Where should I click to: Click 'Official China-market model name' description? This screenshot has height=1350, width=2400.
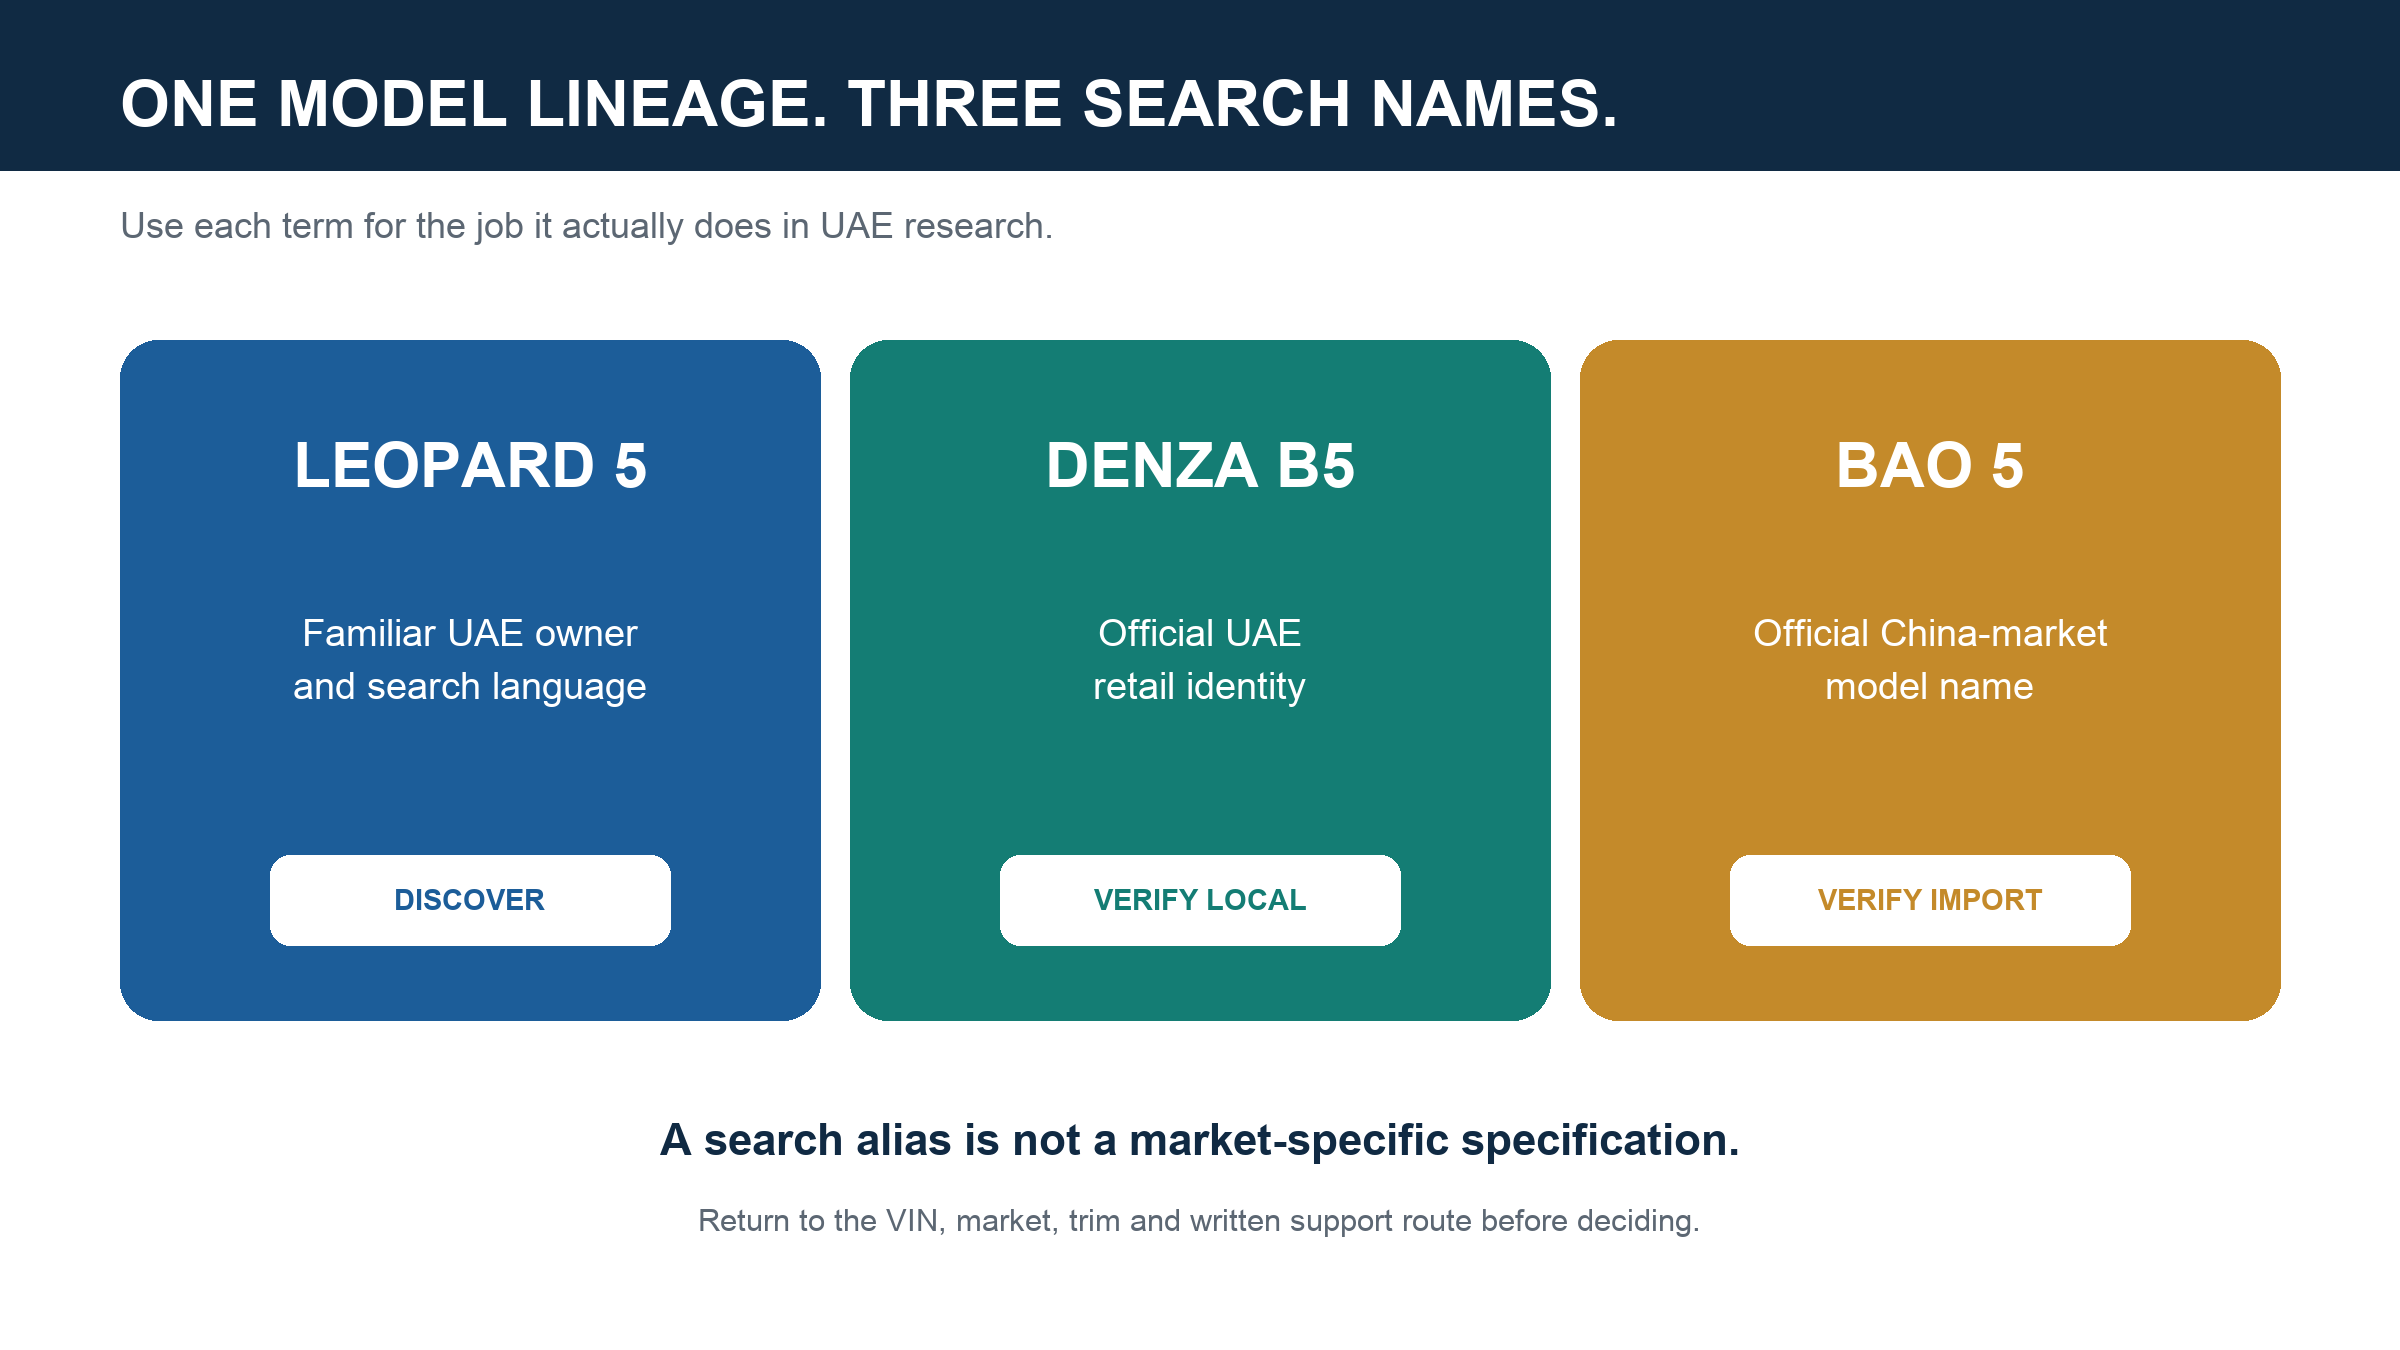tap(1930, 660)
